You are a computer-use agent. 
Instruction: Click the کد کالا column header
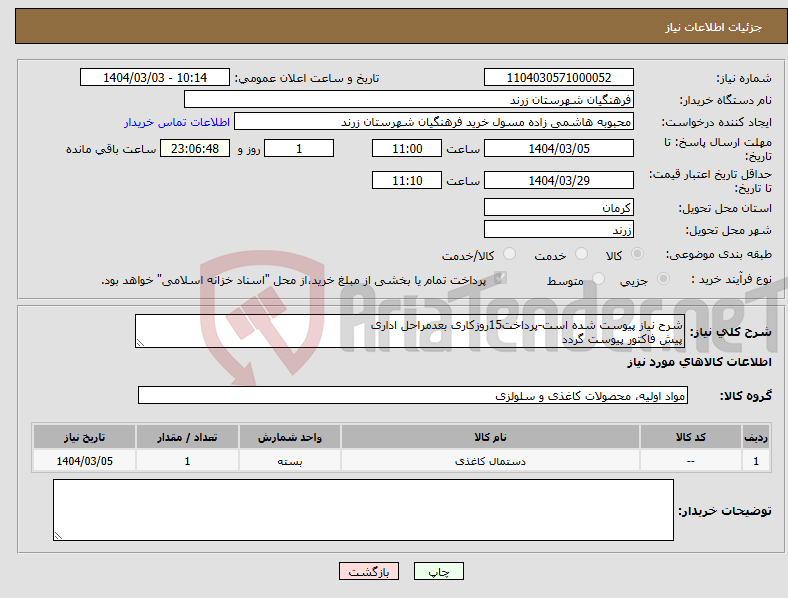691,437
